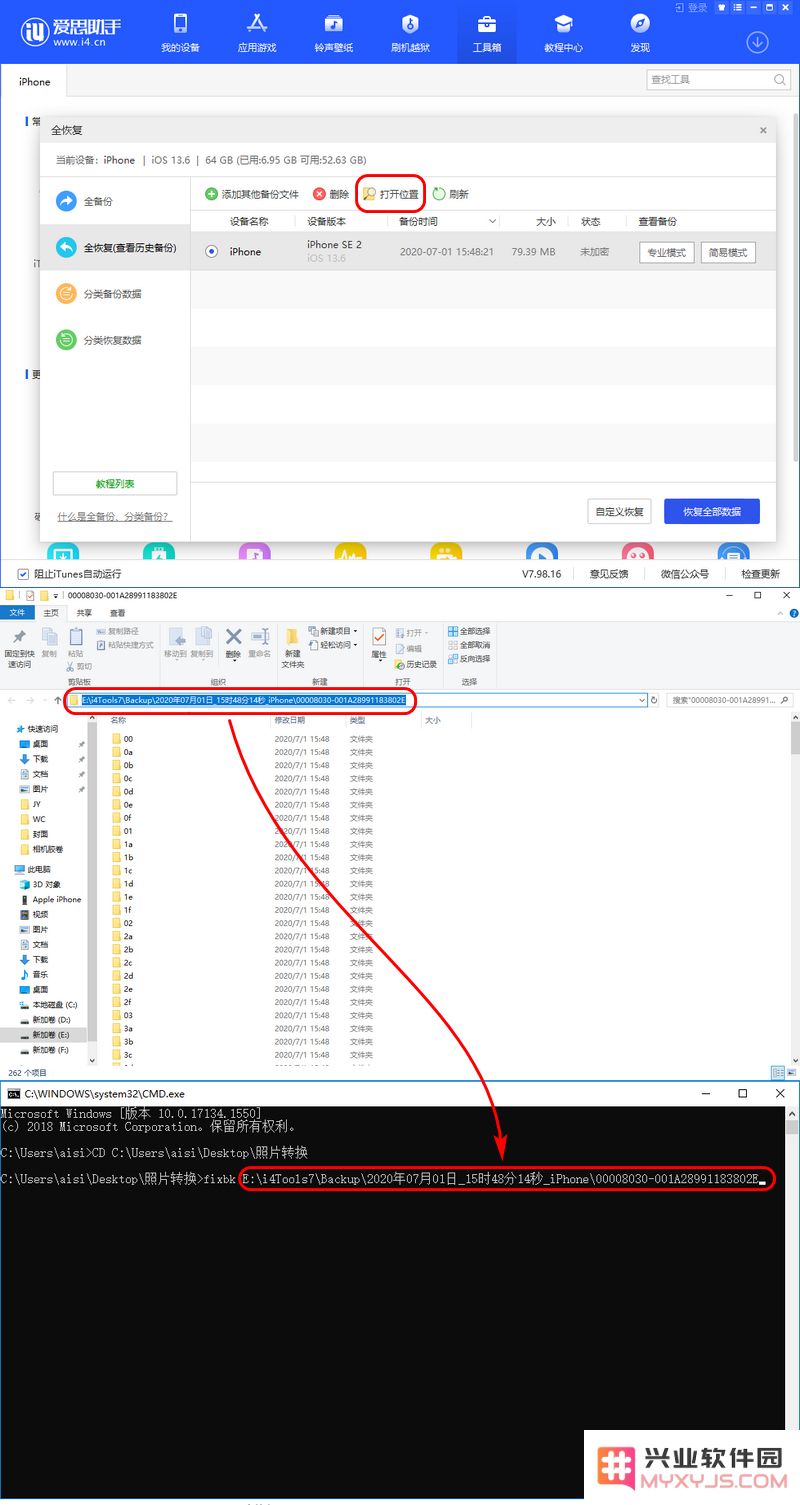Sort by 备份时间 column dropdown arrow
The image size is (800, 1505).
(492, 221)
